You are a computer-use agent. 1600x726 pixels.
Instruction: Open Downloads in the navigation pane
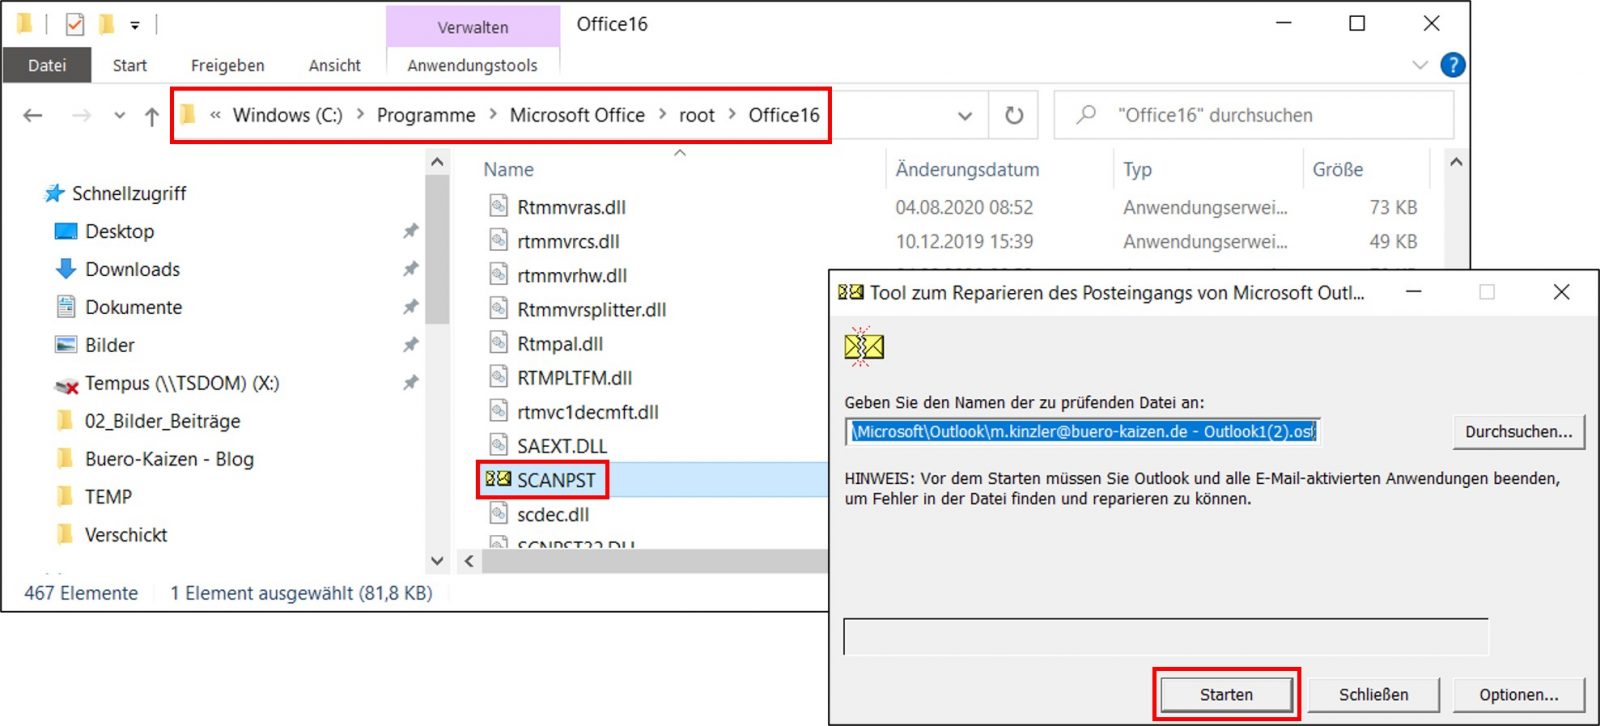133,269
